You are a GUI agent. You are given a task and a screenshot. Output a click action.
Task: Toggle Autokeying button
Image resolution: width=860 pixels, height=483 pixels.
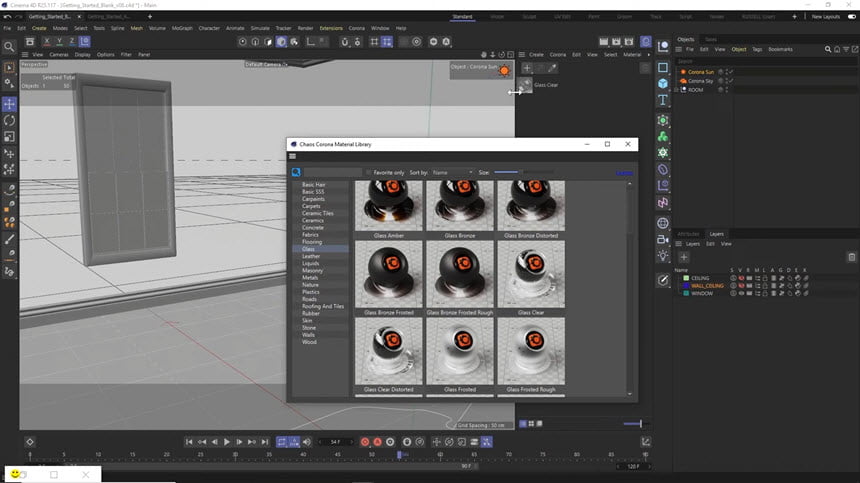[x=377, y=442]
